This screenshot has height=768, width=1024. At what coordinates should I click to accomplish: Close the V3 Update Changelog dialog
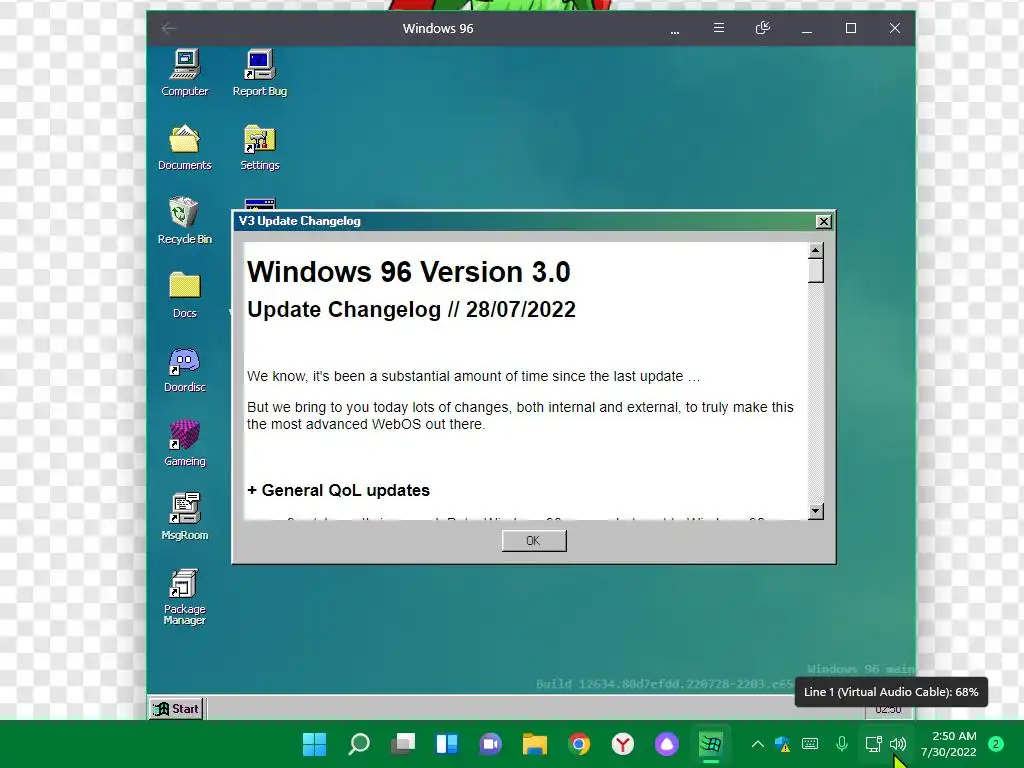point(824,221)
